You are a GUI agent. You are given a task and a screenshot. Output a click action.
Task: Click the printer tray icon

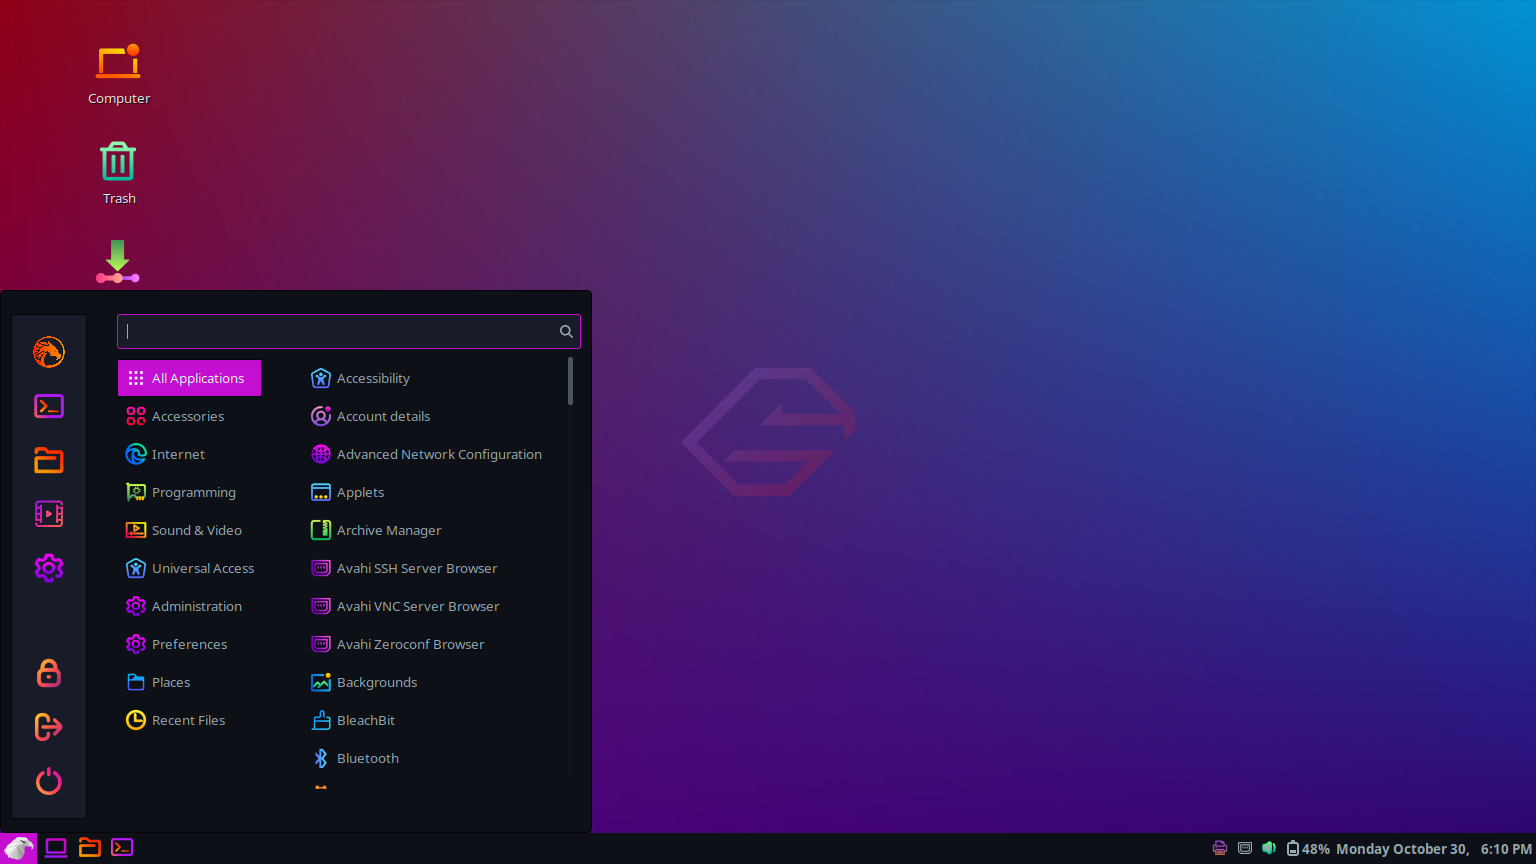click(1220, 848)
